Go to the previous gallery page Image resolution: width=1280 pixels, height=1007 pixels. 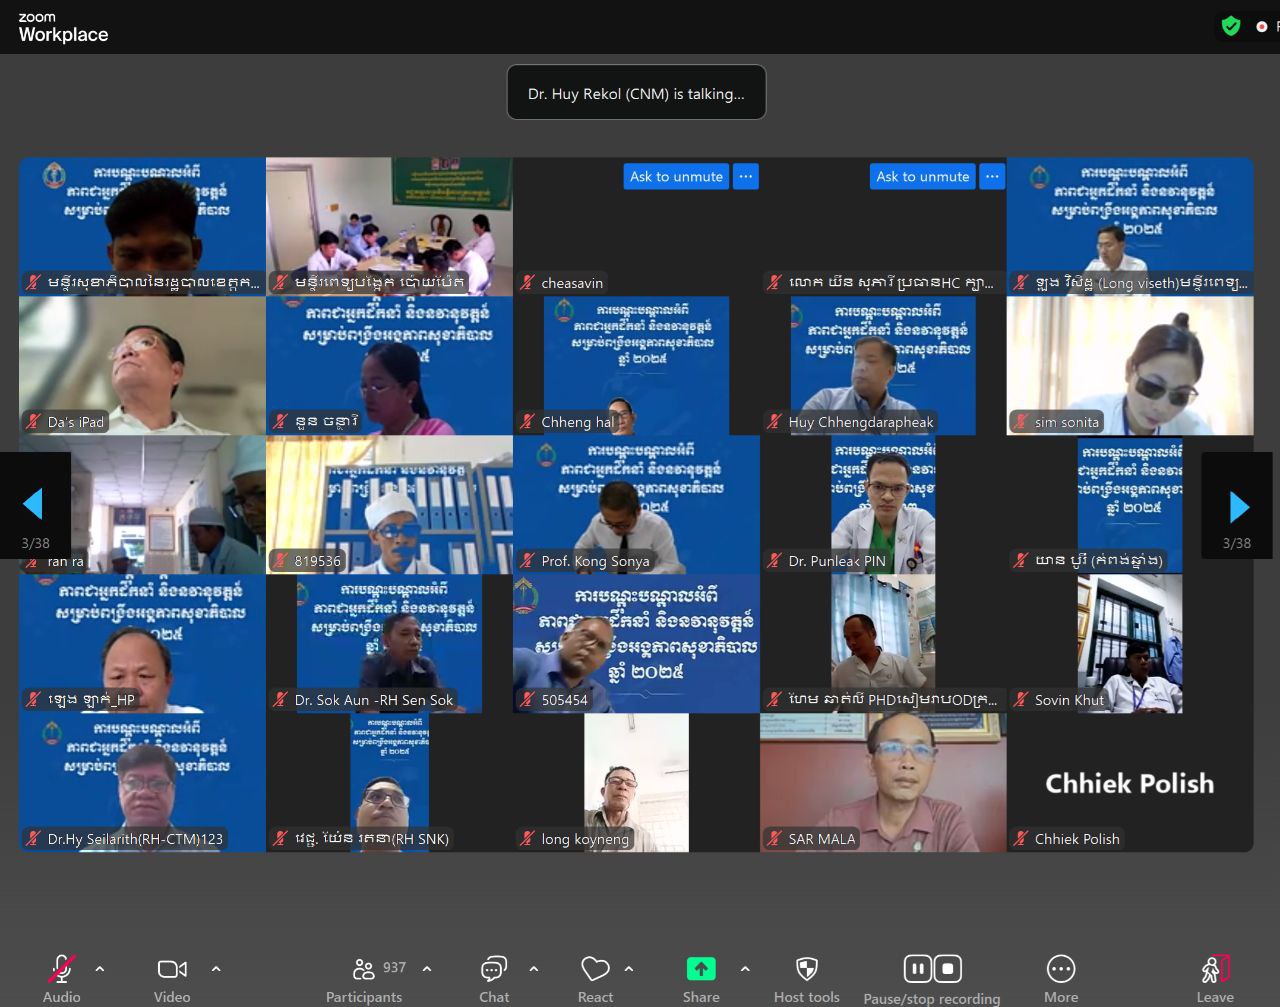click(33, 505)
